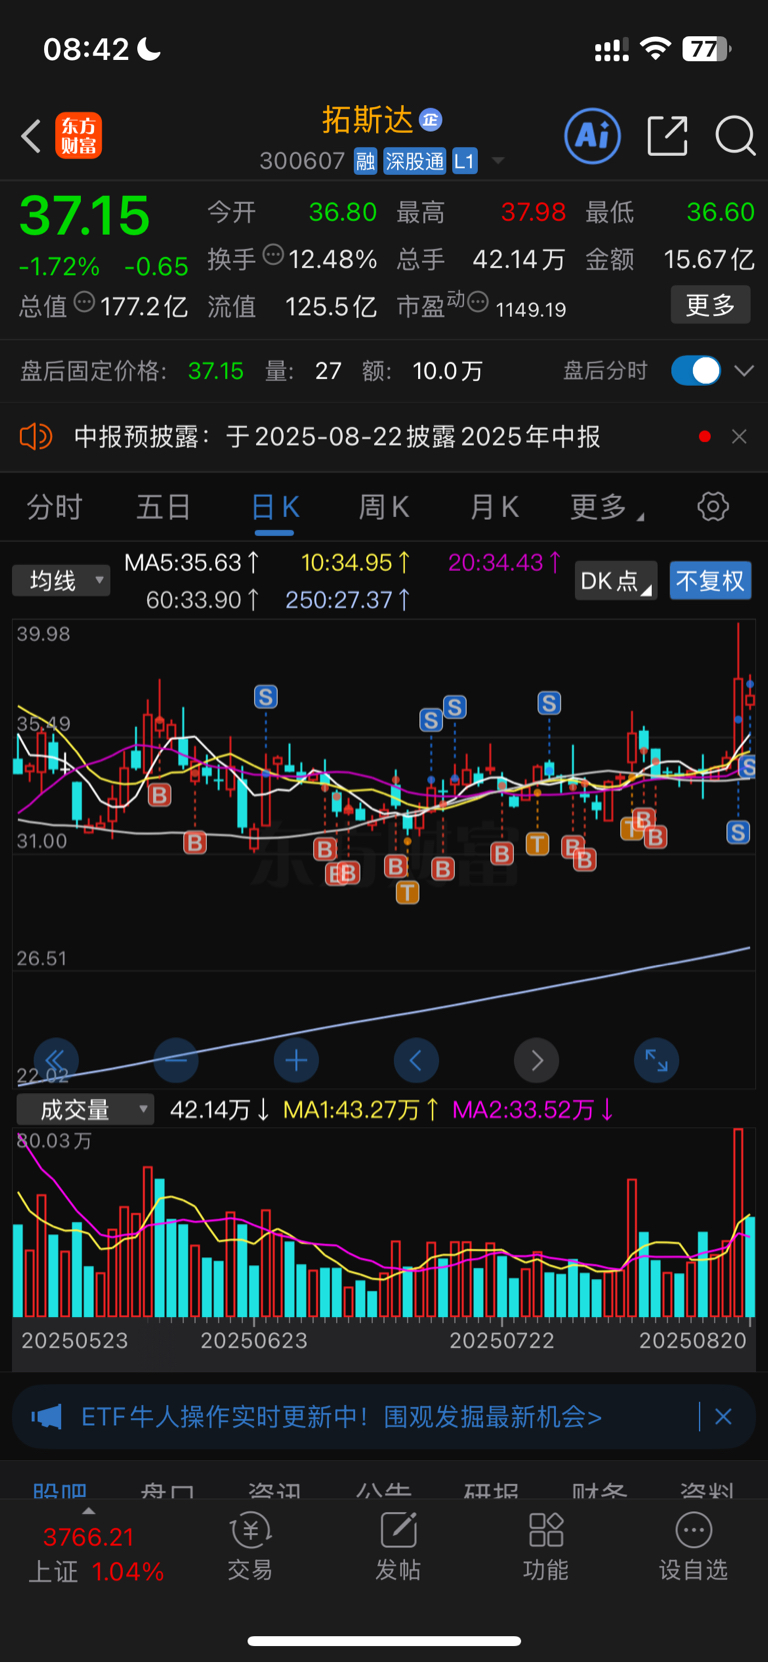The image size is (768, 1663).
Task: Tap the announcement speaker icon
Action: click(x=36, y=437)
